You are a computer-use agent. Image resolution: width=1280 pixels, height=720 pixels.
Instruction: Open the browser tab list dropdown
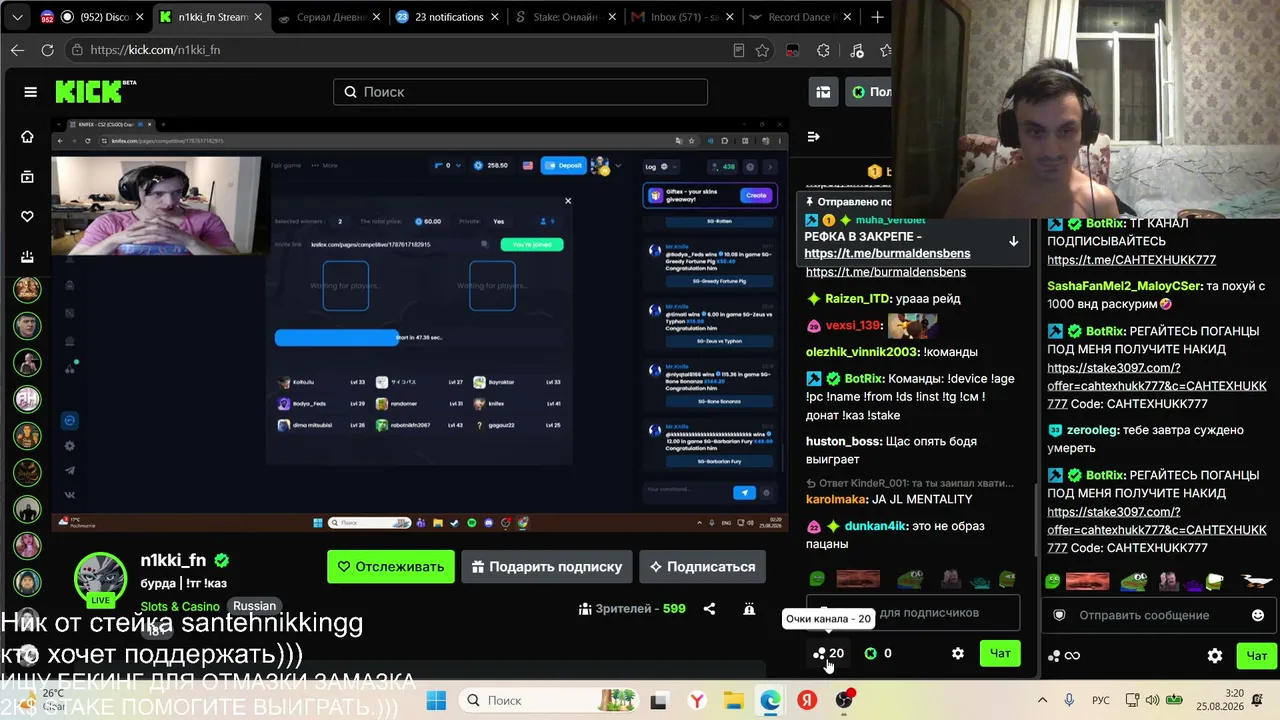[x=16, y=17]
